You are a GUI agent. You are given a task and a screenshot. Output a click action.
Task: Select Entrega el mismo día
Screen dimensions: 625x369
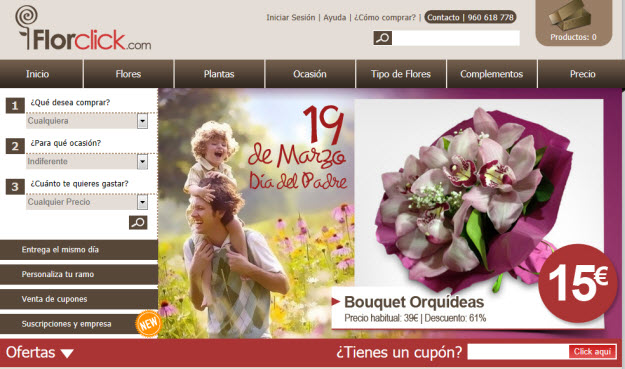coord(79,250)
